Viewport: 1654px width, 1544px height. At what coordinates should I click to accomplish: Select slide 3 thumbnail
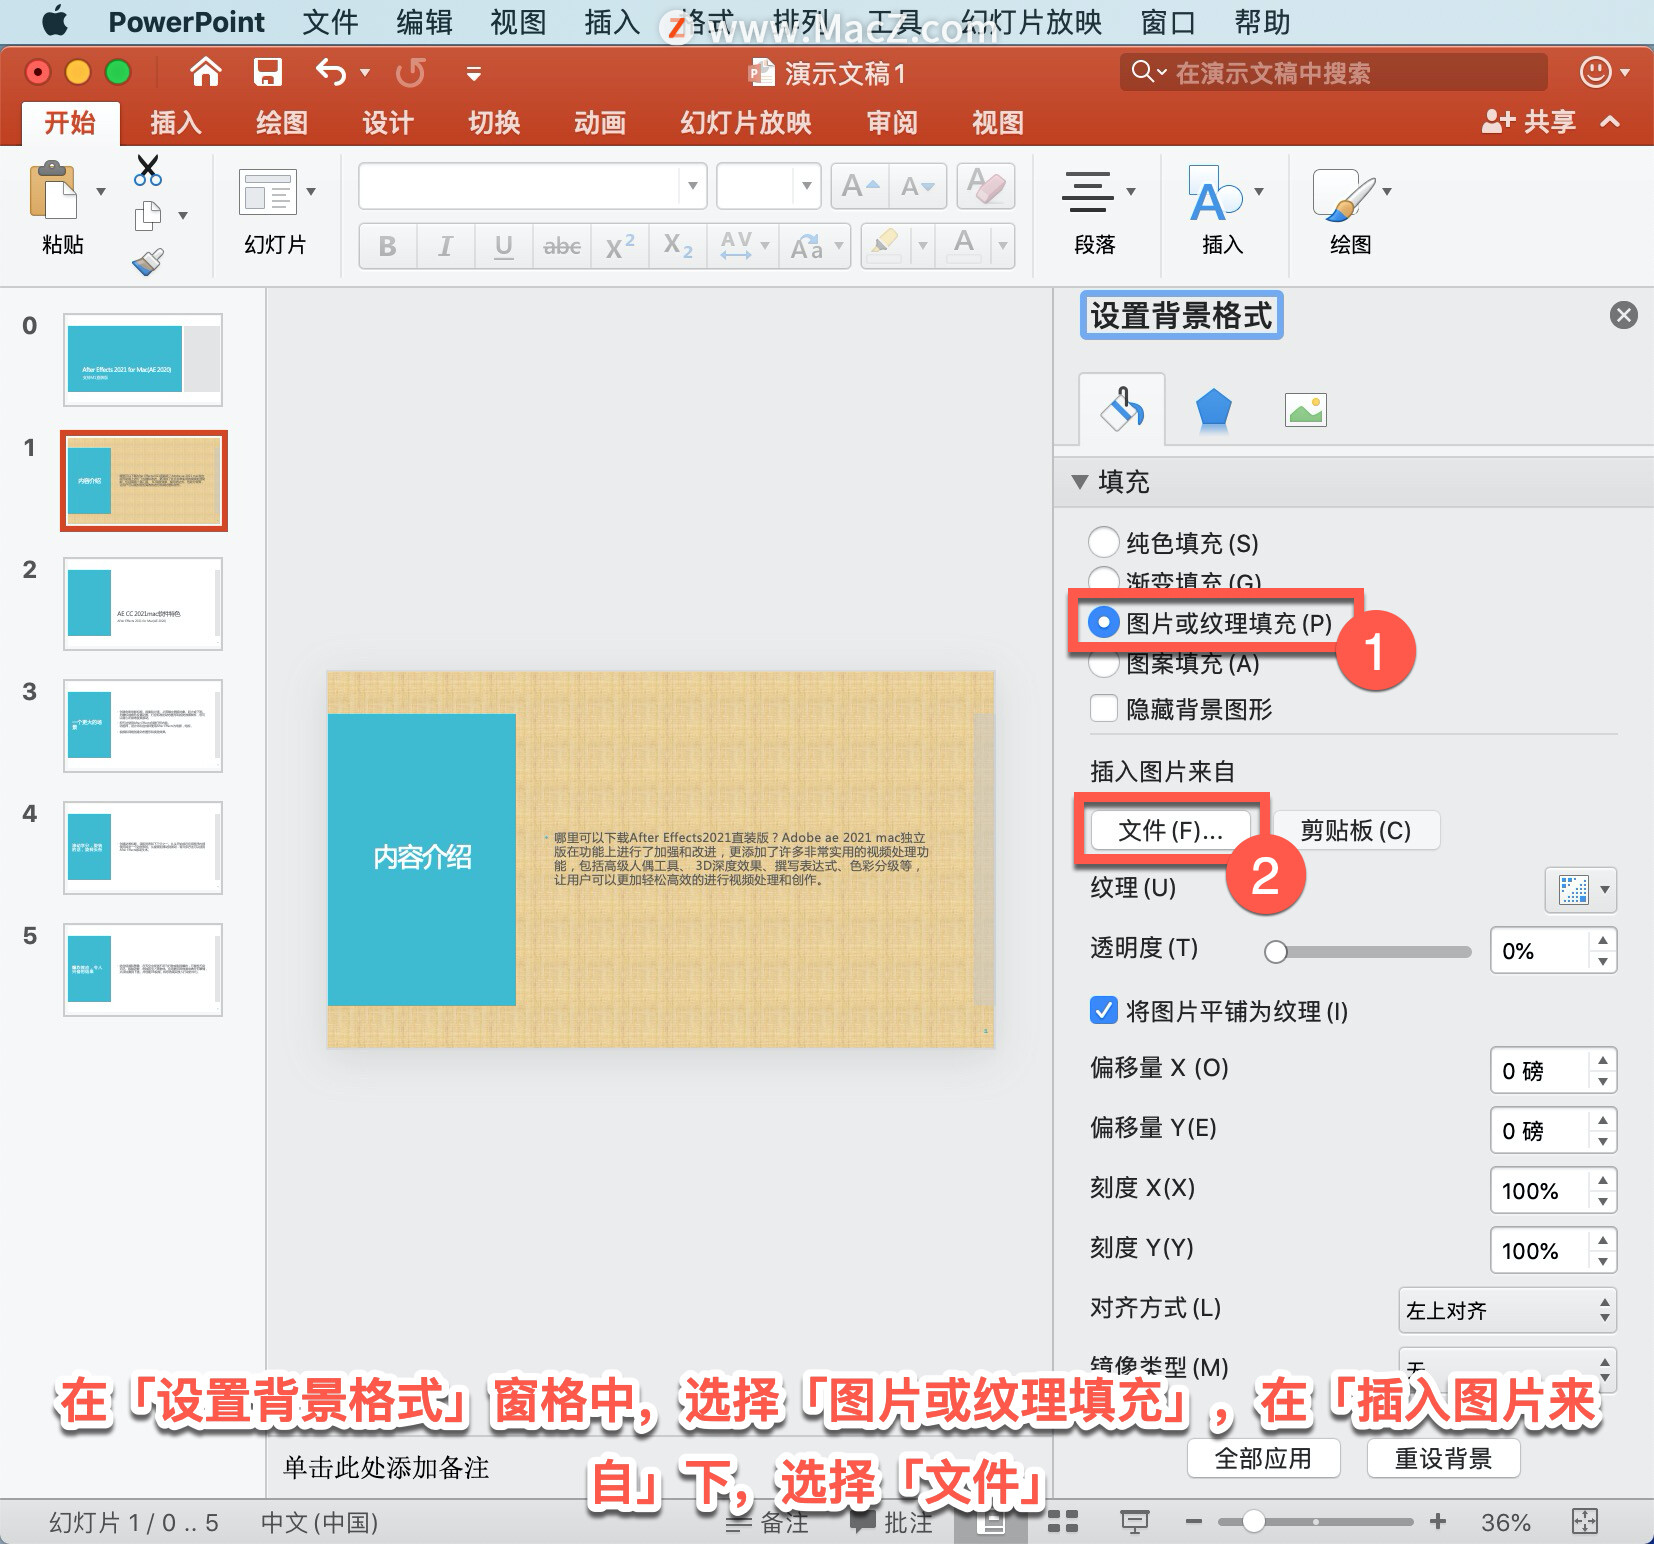coord(143,726)
